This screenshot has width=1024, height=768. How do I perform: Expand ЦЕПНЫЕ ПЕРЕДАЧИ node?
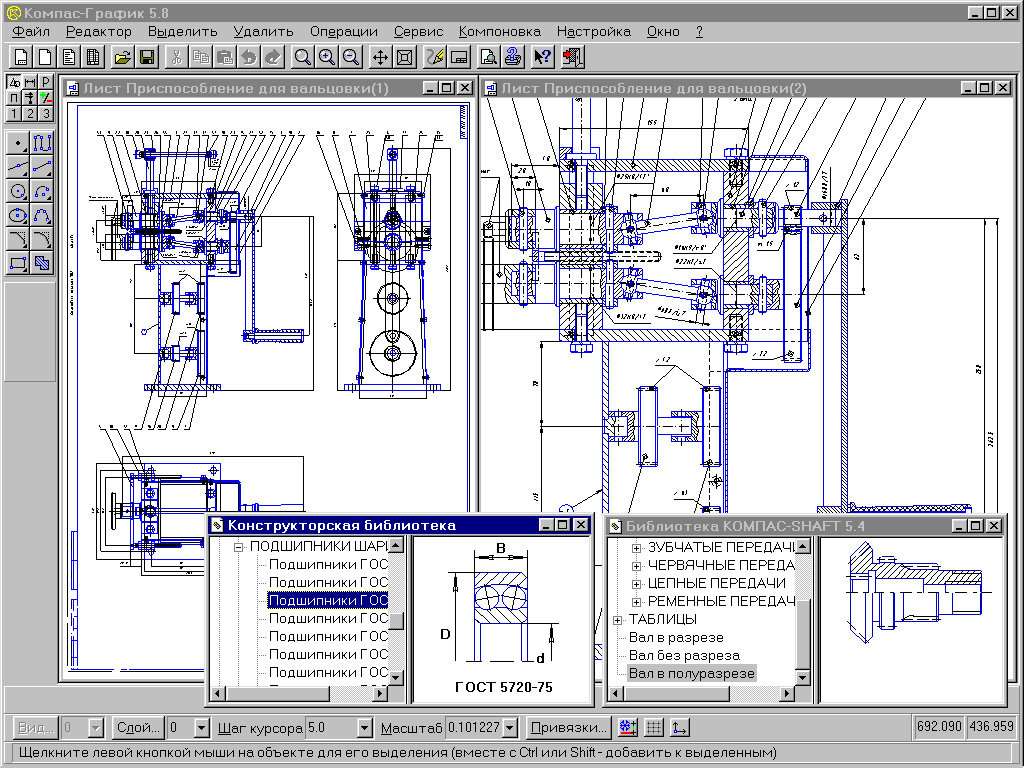[636, 584]
